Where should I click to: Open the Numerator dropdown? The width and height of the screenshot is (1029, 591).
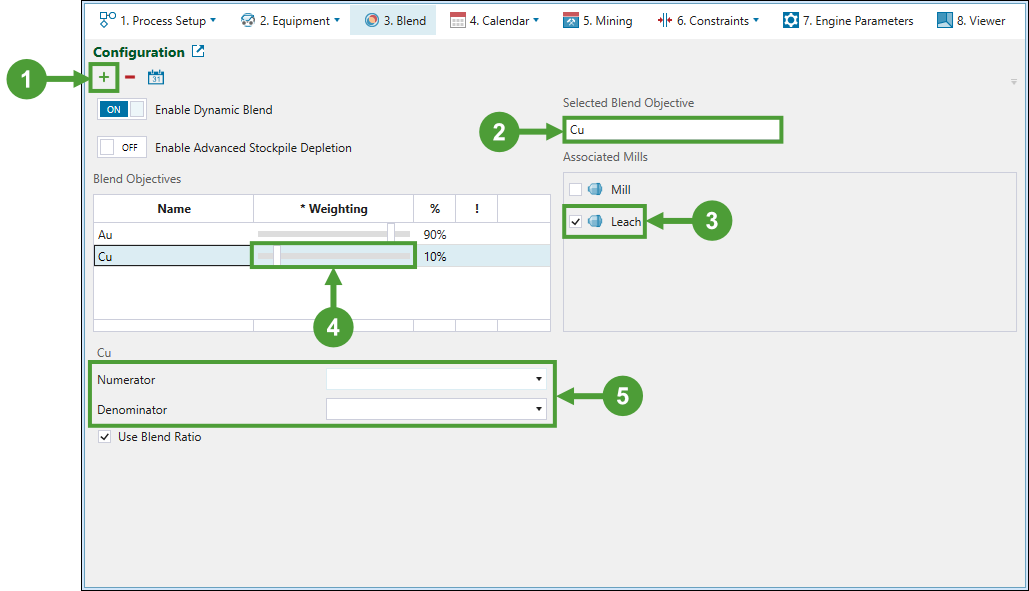538,380
